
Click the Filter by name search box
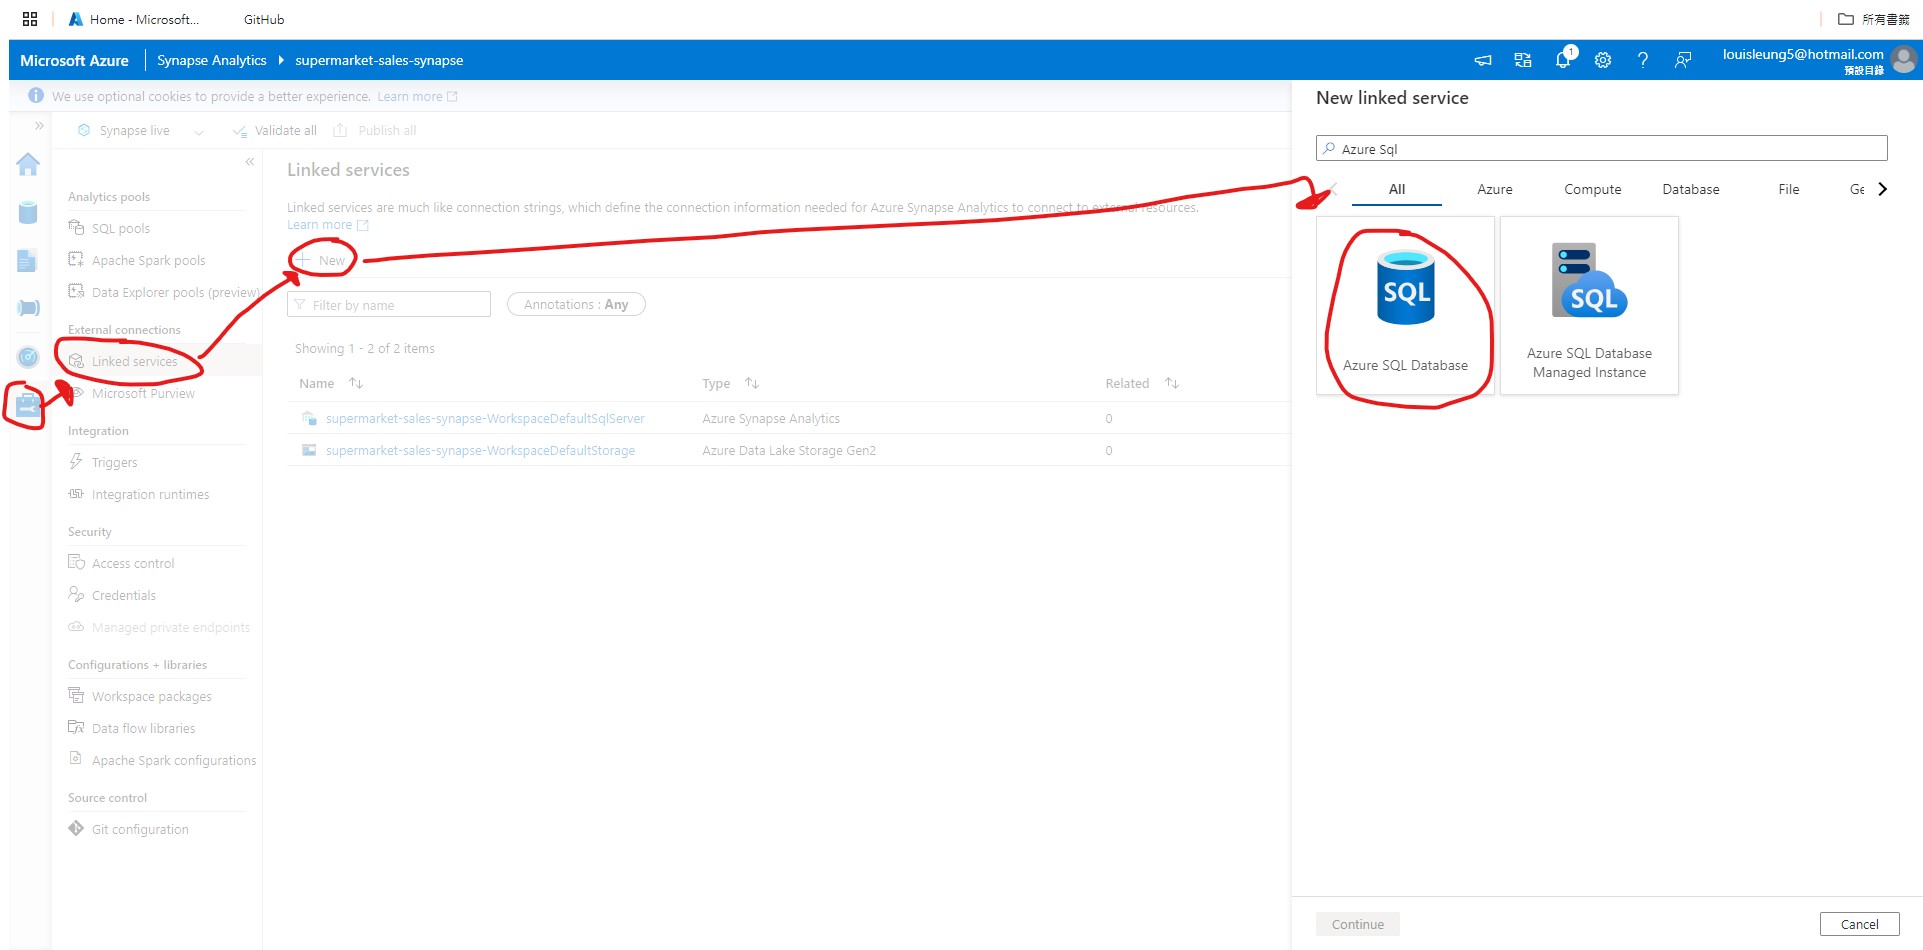pyautogui.click(x=389, y=304)
